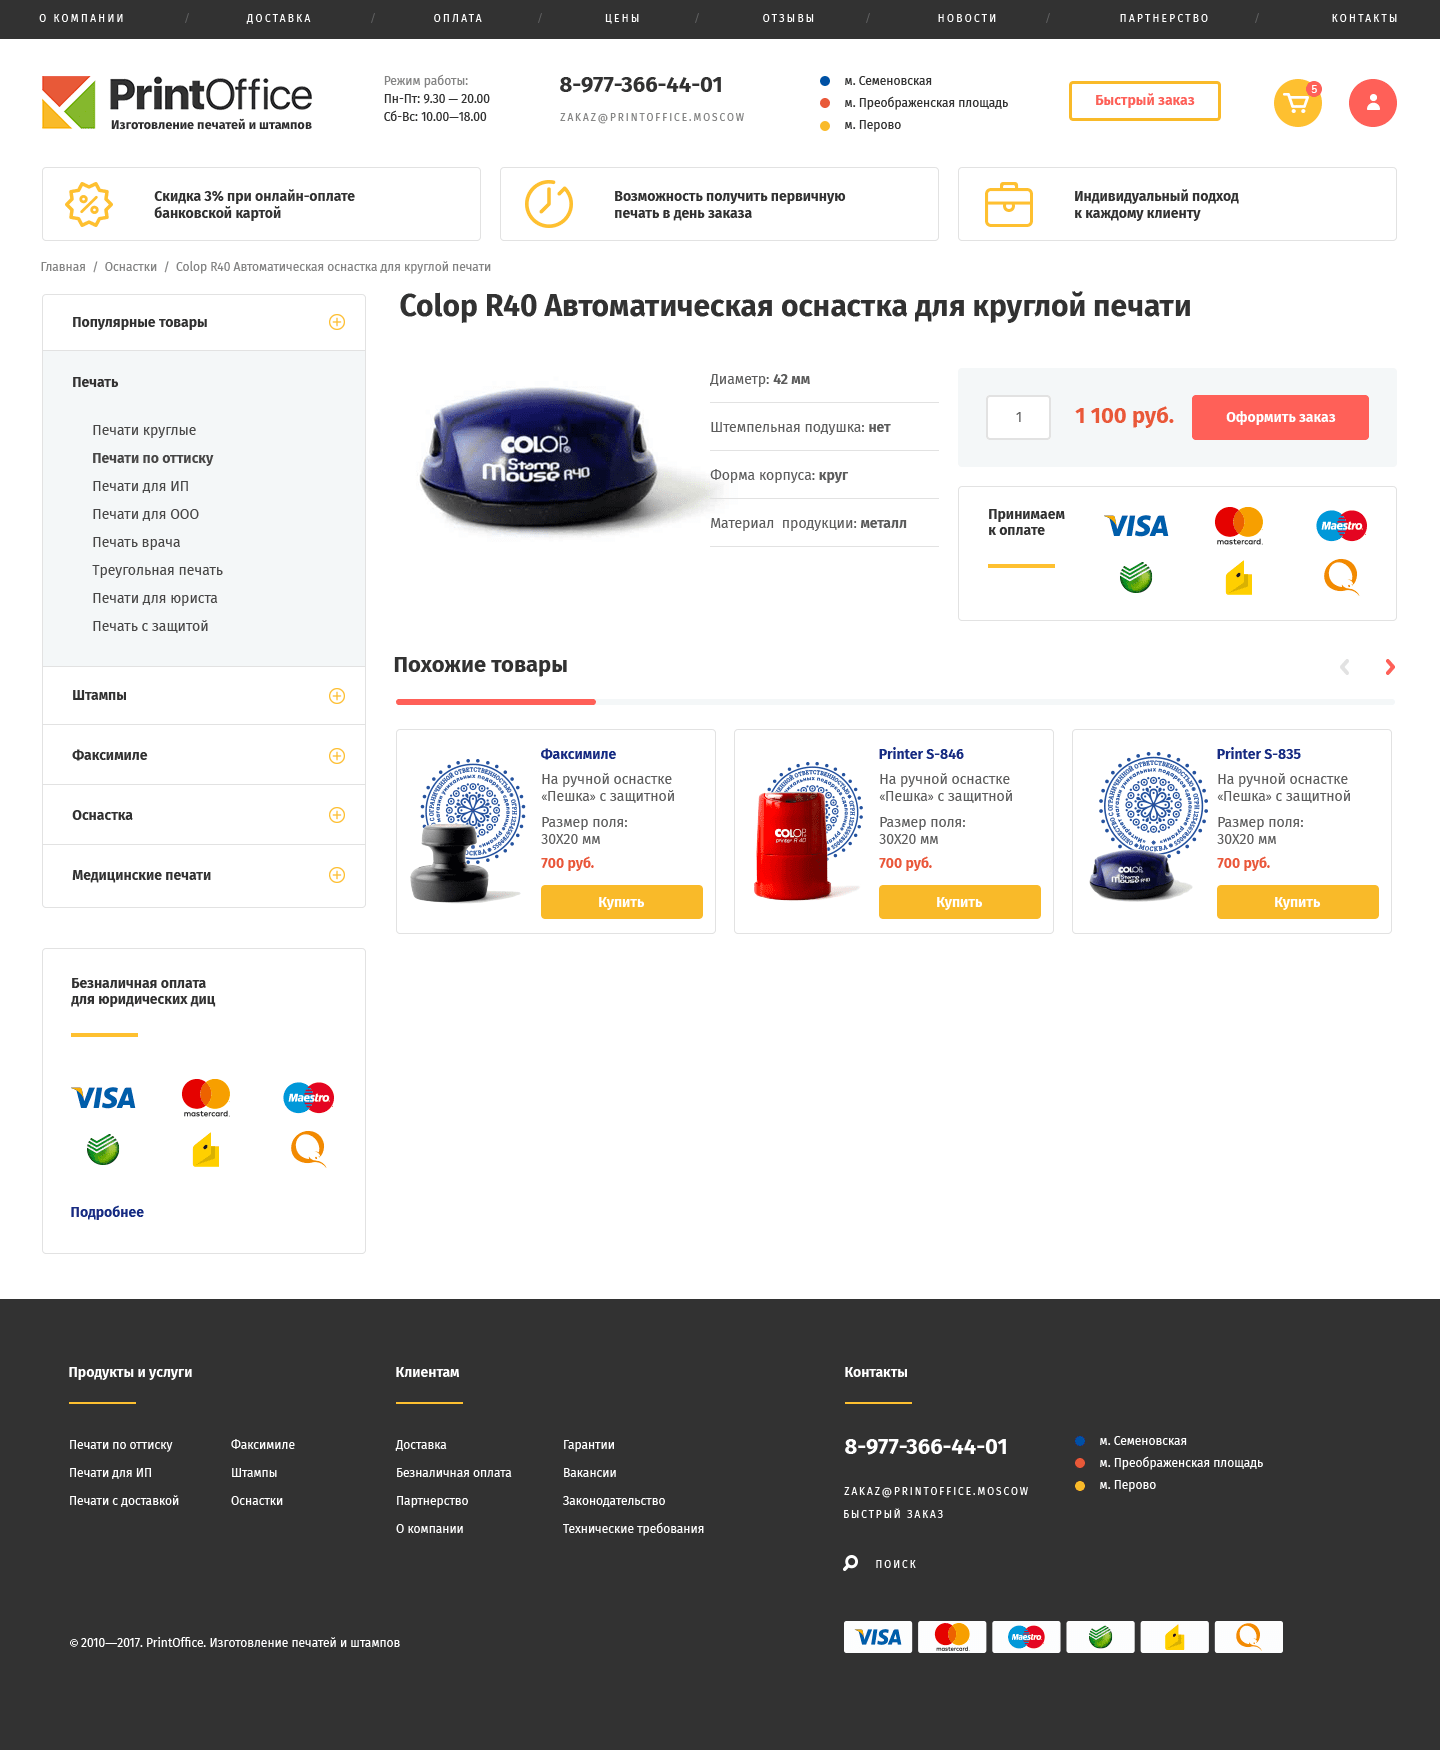Click the user account icon
The height and width of the screenshot is (1750, 1440).
coord(1372,103)
